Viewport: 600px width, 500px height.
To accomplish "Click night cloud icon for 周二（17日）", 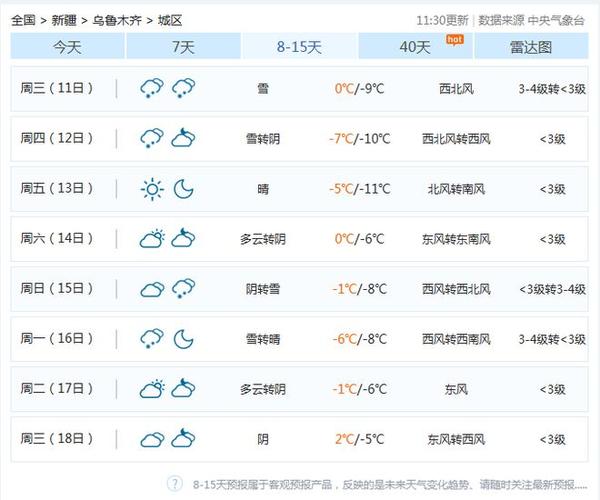I will (x=183, y=389).
